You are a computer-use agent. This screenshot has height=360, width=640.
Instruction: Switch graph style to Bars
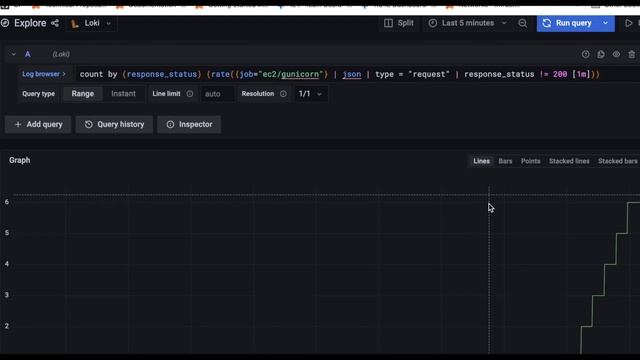505,161
